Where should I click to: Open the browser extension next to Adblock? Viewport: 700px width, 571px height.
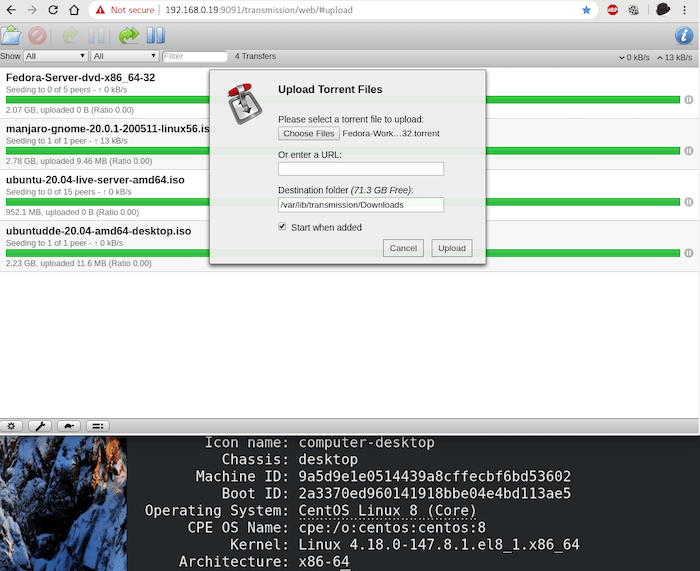[x=633, y=10]
